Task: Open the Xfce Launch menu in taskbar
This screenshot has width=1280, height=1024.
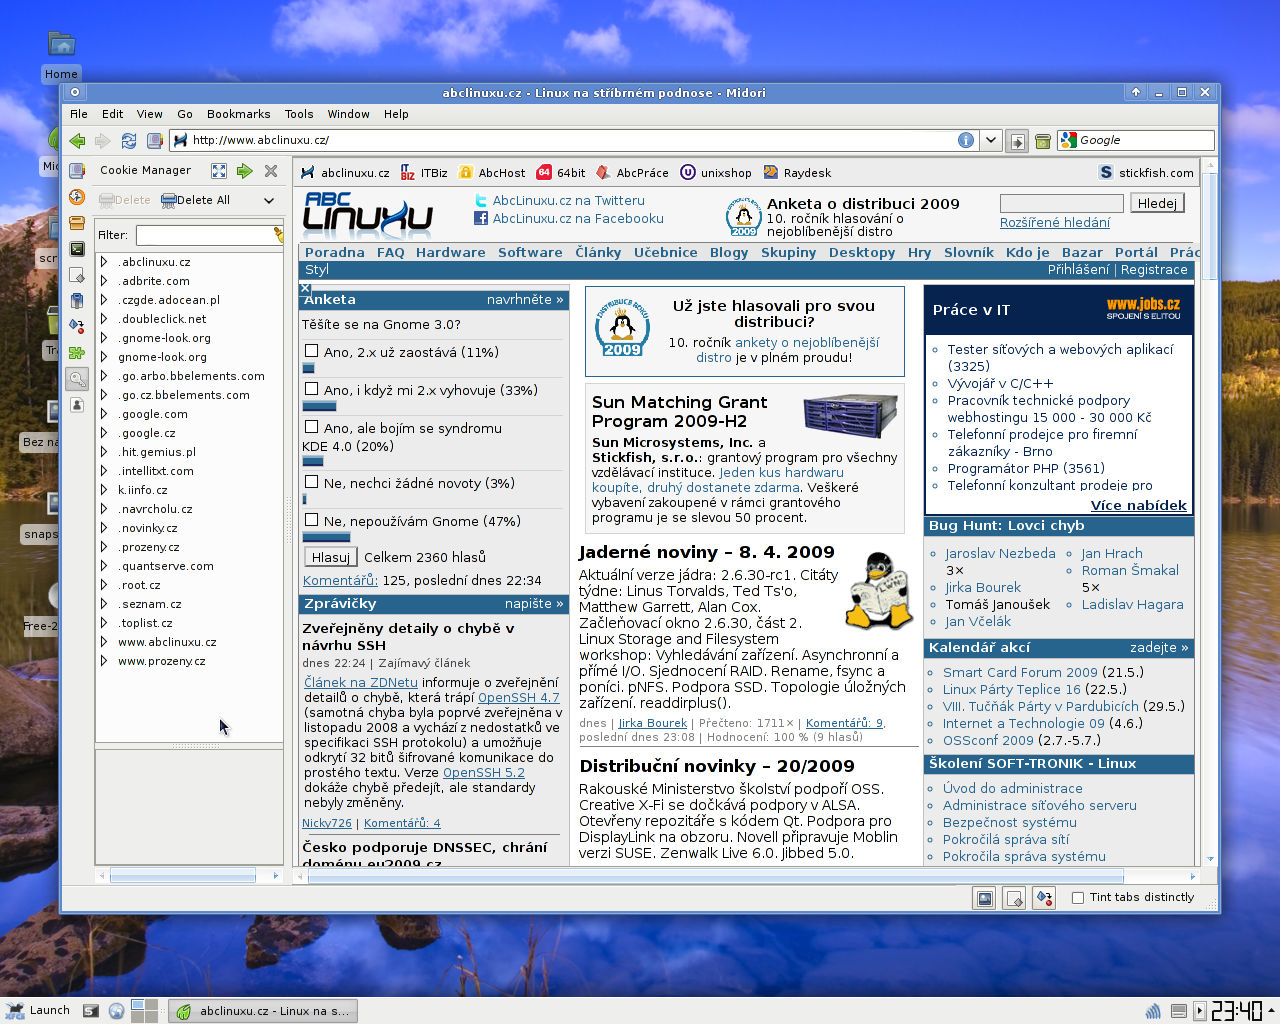Action: [38, 1011]
